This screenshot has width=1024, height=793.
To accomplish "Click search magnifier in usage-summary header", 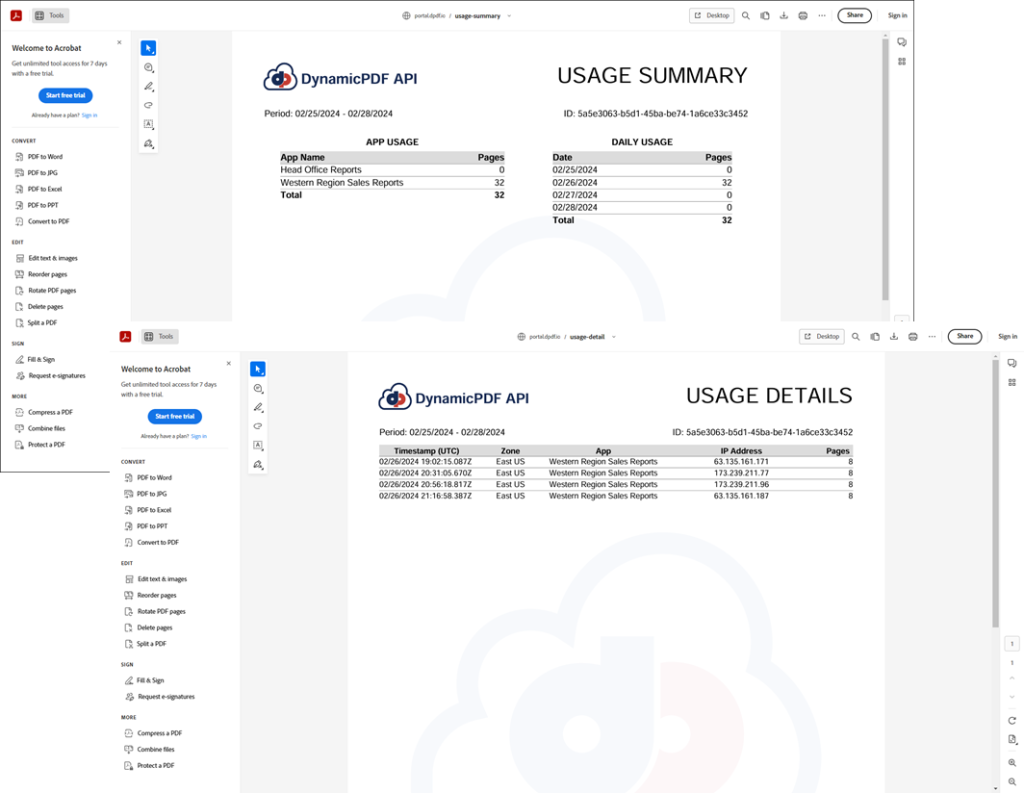I will pos(746,16).
